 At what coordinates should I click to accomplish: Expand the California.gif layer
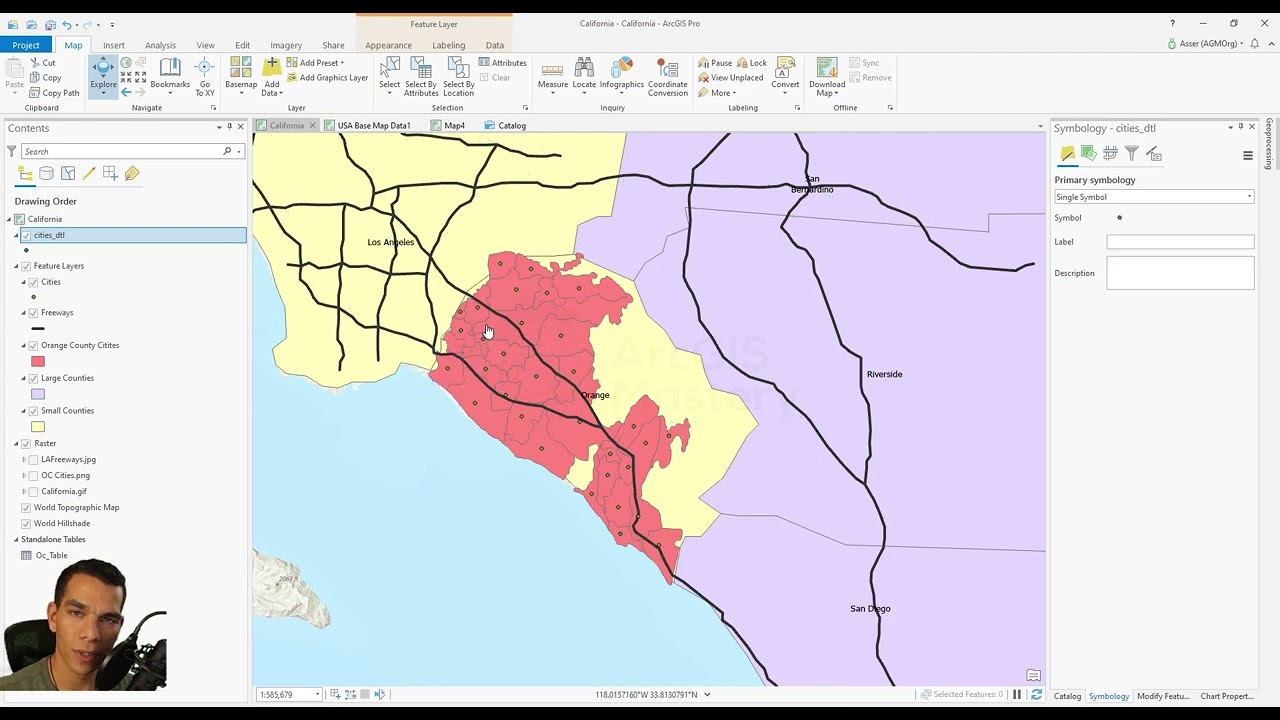24,492
